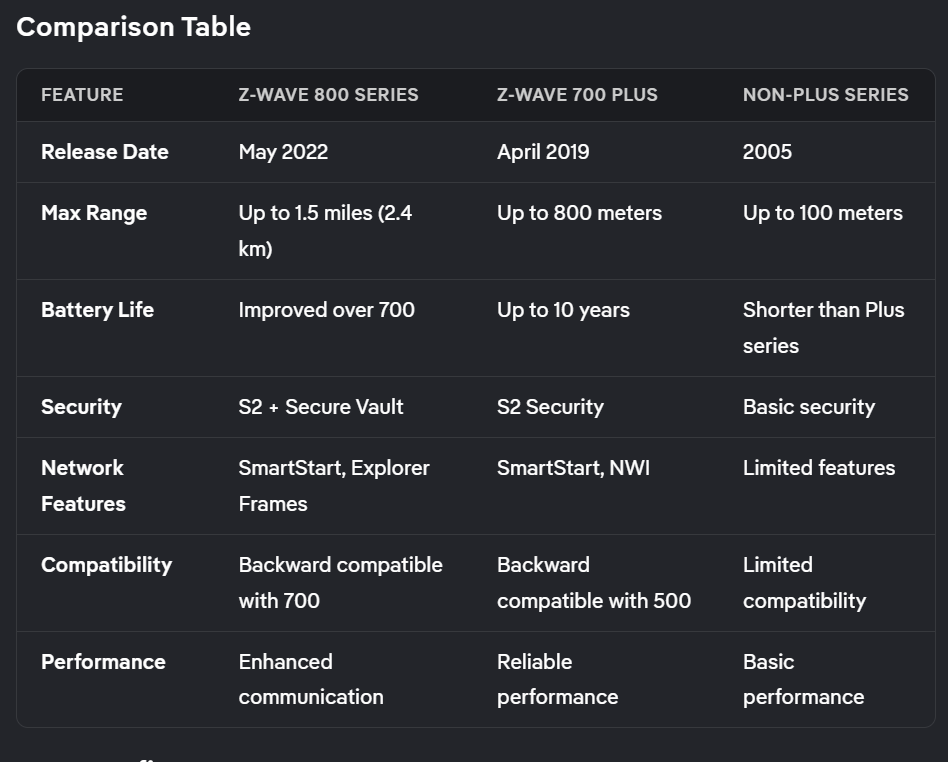The height and width of the screenshot is (762, 948).
Task: Click the Basic security cell
Action: click(x=808, y=407)
